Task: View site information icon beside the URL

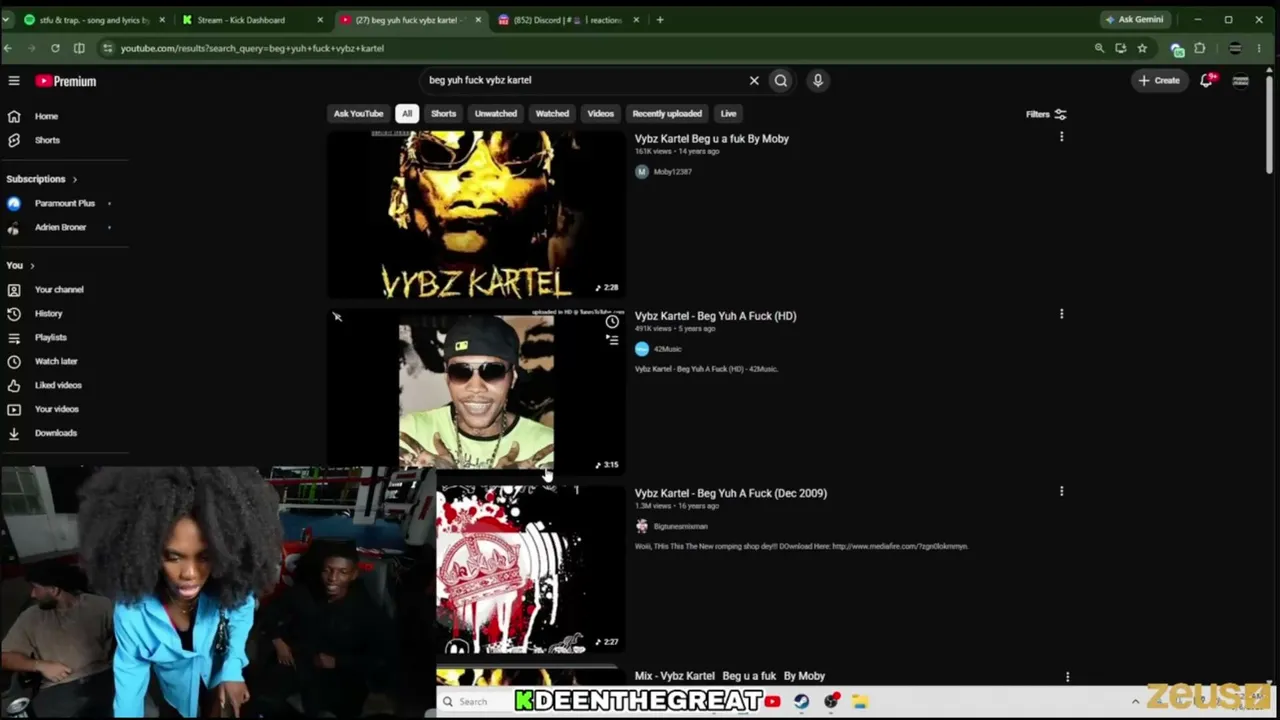Action: [107, 48]
